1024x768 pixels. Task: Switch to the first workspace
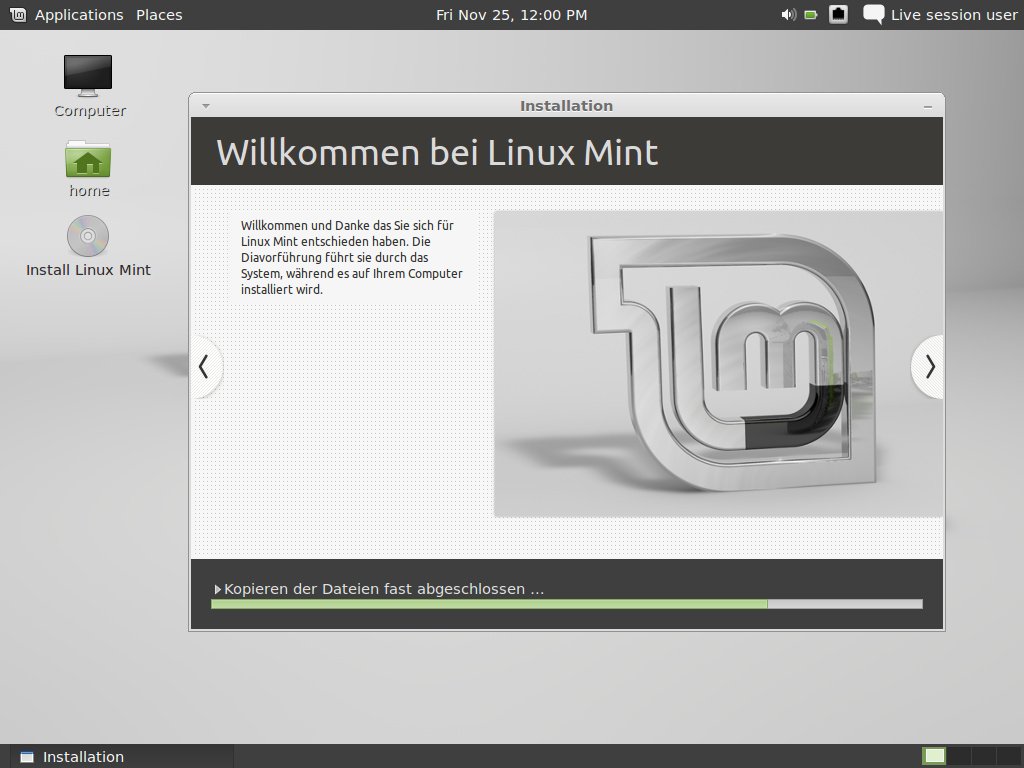[x=934, y=756]
